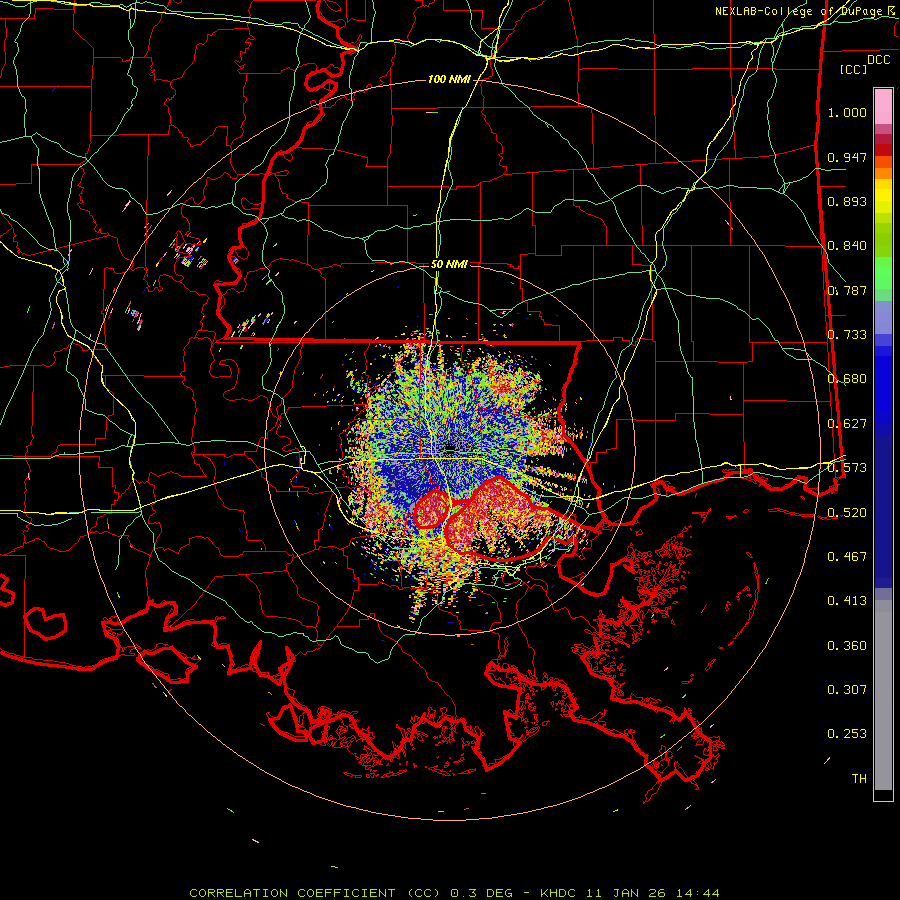900x900 pixels.
Task: Select the light pink color band at scale top
Action: pyautogui.click(x=883, y=106)
